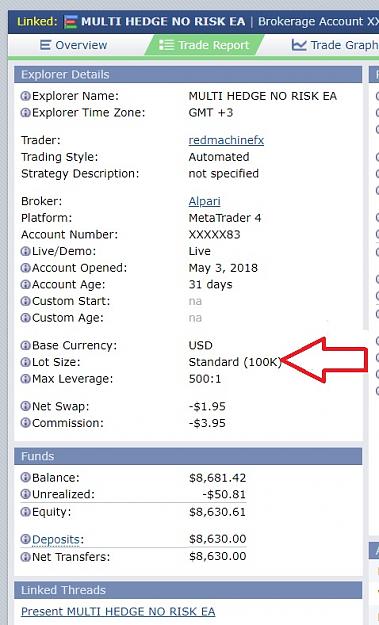
Task: Click info icon next to Commission
Action: (x=26, y=423)
